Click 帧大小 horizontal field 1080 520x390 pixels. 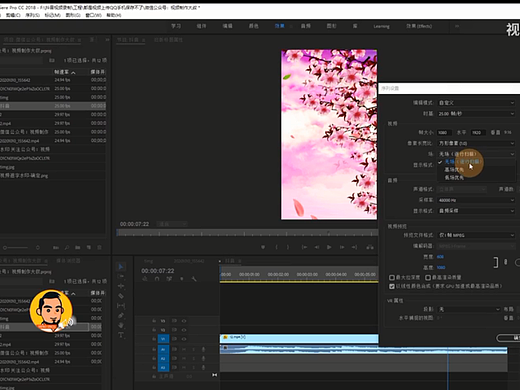[x=444, y=133]
